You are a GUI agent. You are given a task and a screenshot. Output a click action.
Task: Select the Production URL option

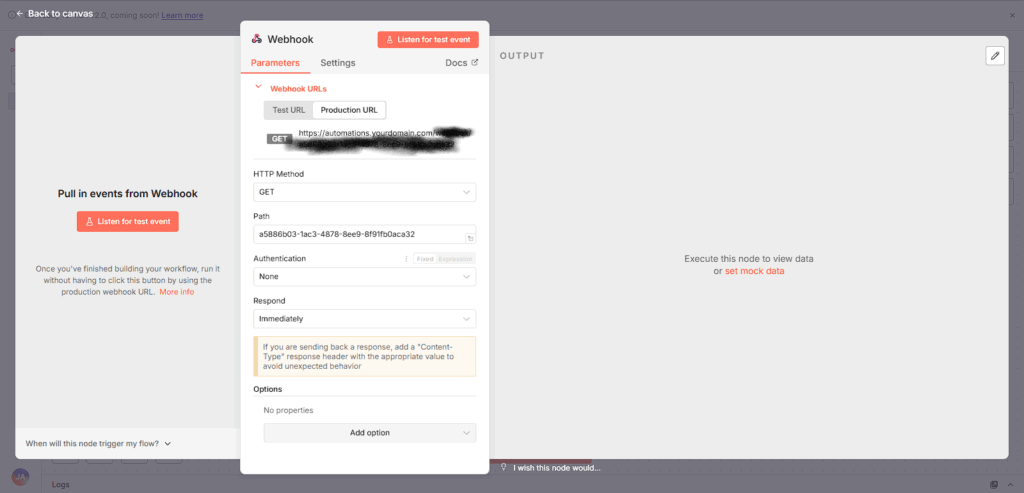[349, 110]
